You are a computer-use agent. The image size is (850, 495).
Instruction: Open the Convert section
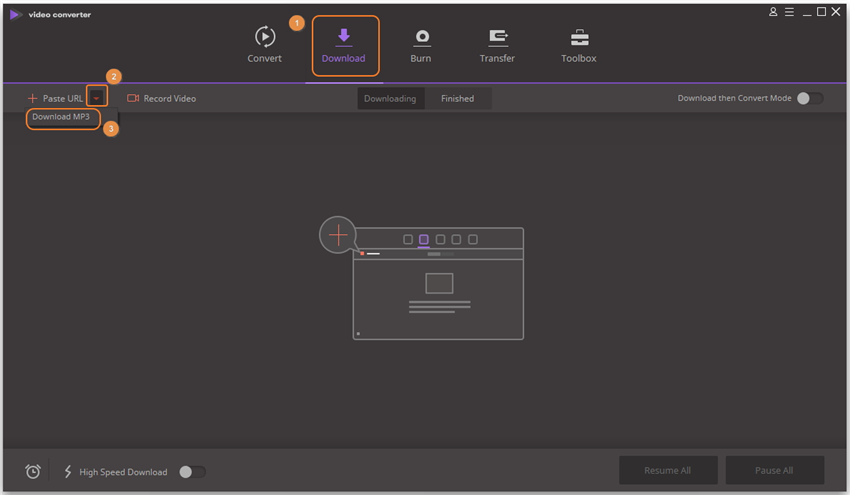(x=265, y=45)
